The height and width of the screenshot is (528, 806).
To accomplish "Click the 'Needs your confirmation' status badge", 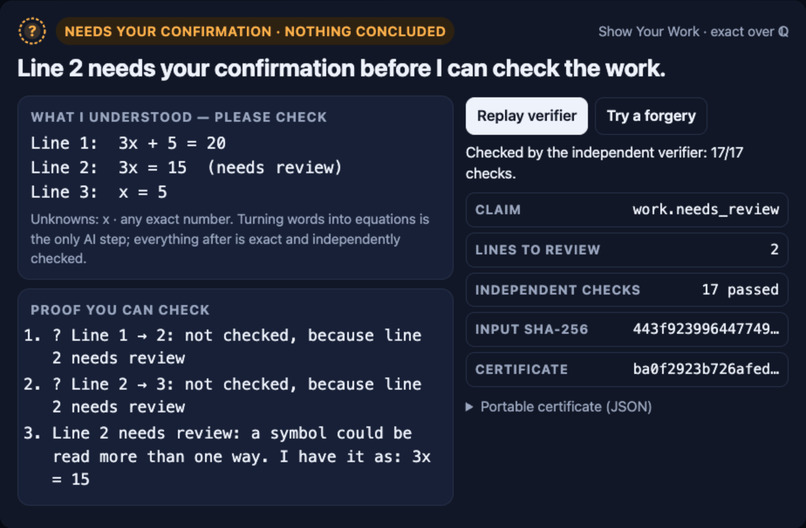I will (x=255, y=31).
